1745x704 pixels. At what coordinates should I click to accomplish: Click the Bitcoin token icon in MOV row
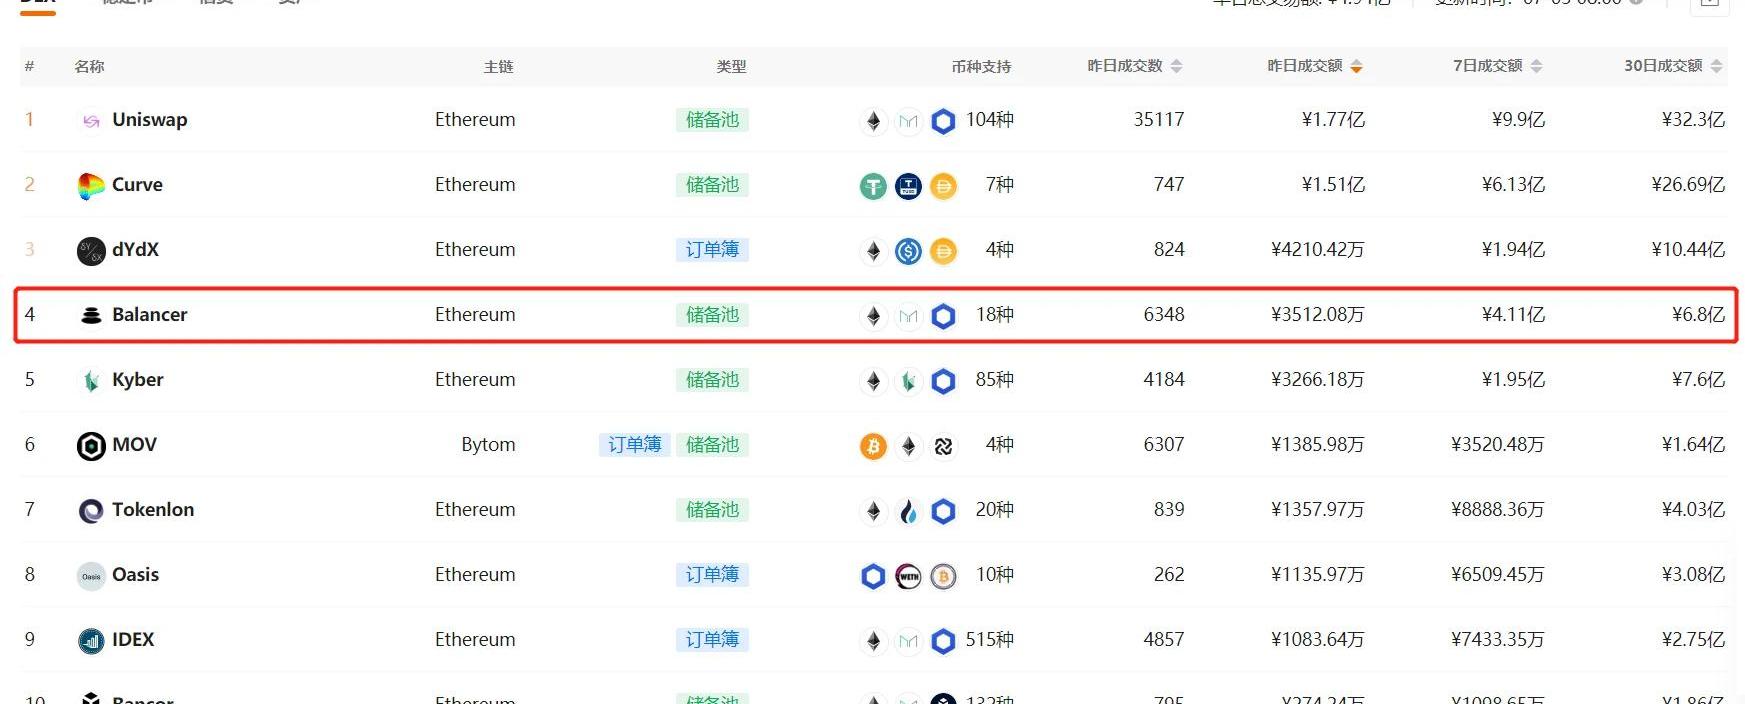(873, 446)
